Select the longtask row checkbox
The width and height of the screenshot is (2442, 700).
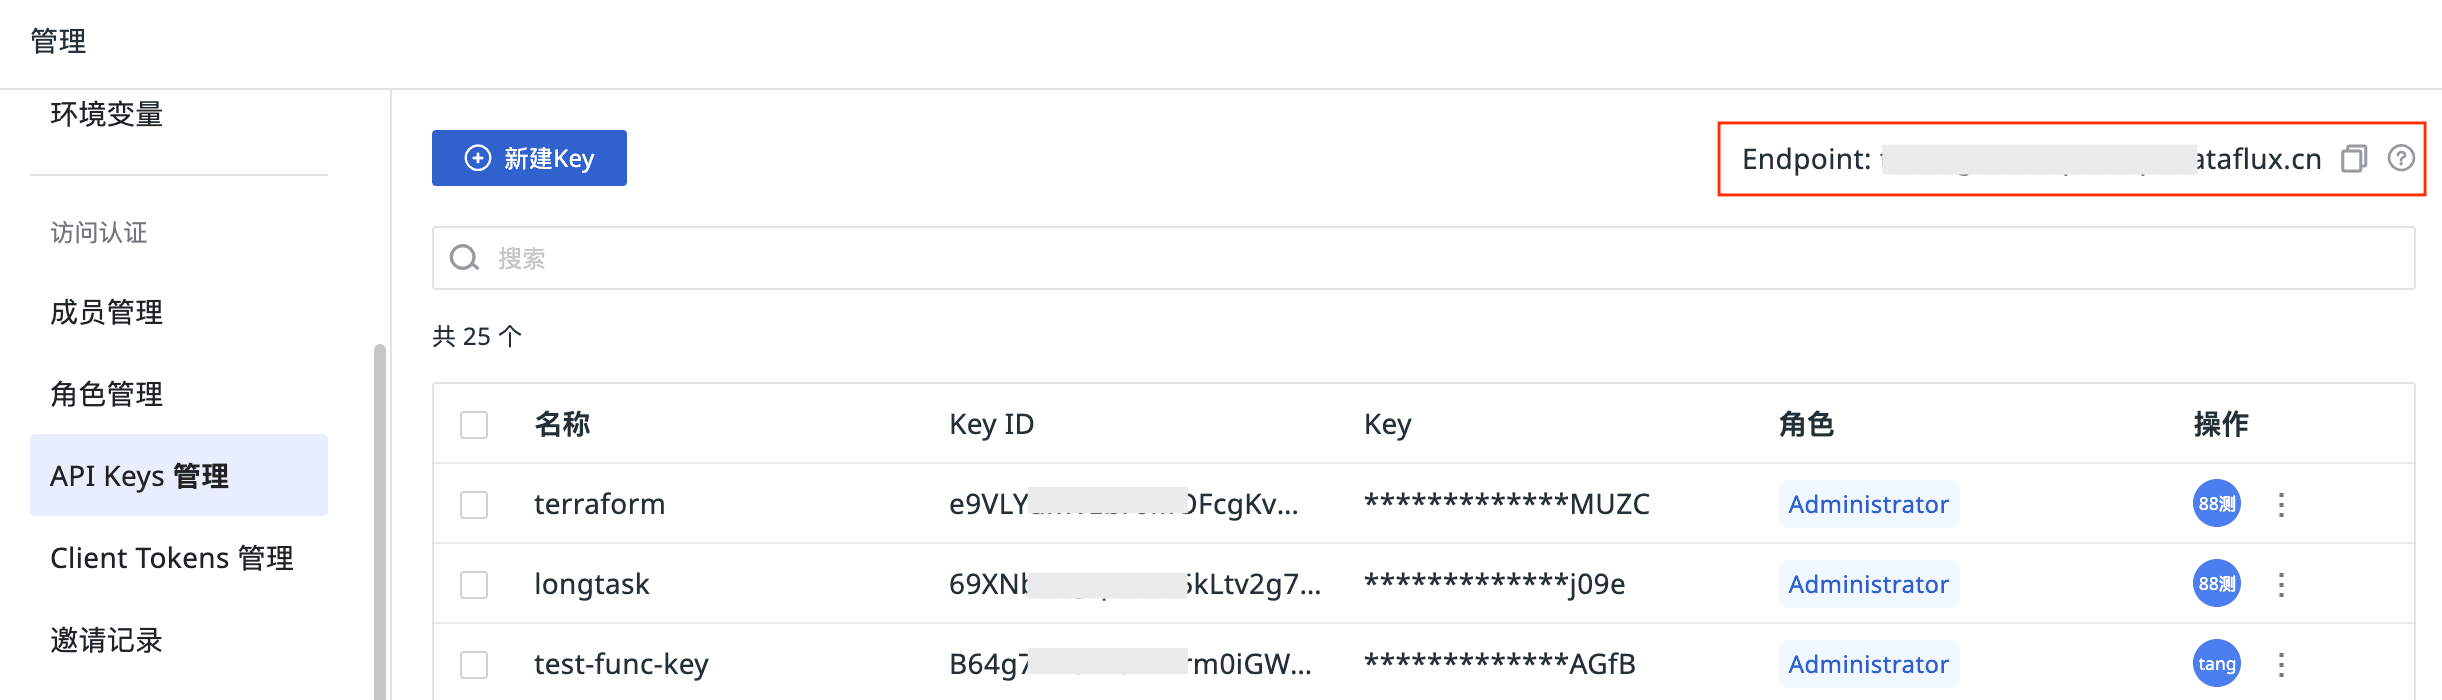474,585
